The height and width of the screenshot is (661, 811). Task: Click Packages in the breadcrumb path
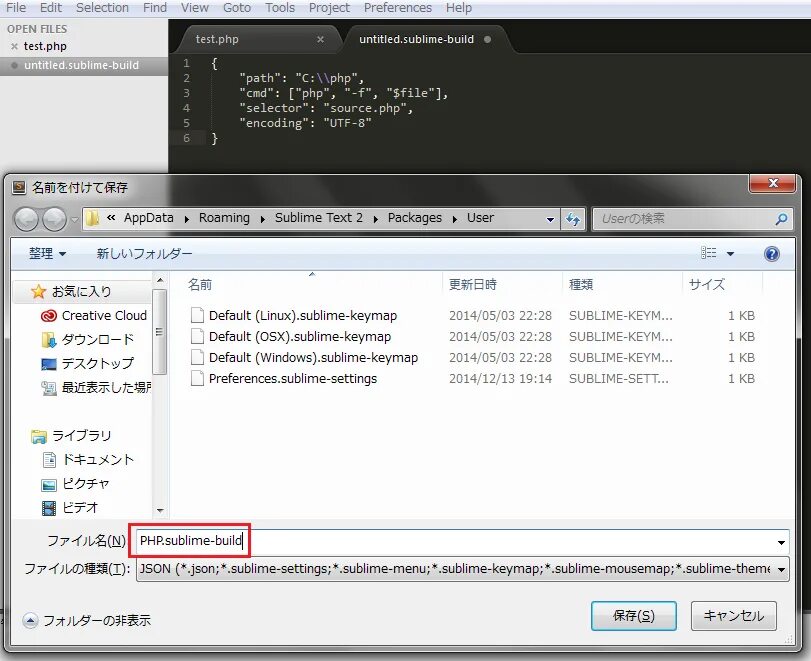click(415, 218)
